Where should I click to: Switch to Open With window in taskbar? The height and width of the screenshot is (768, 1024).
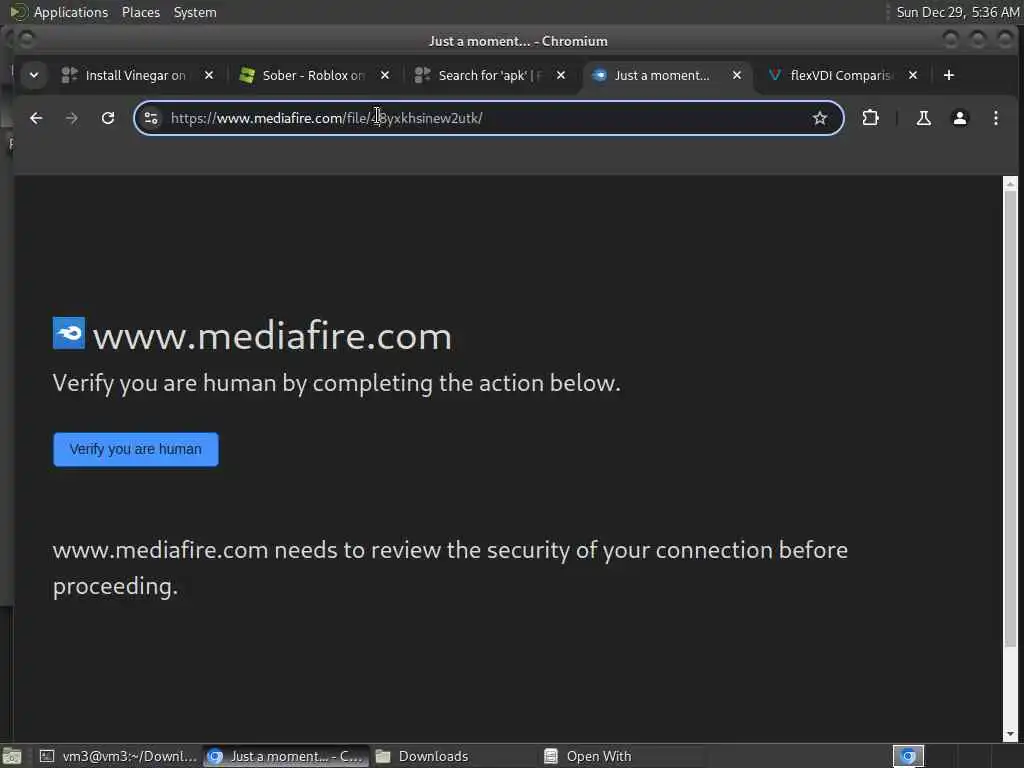pyautogui.click(x=622, y=756)
